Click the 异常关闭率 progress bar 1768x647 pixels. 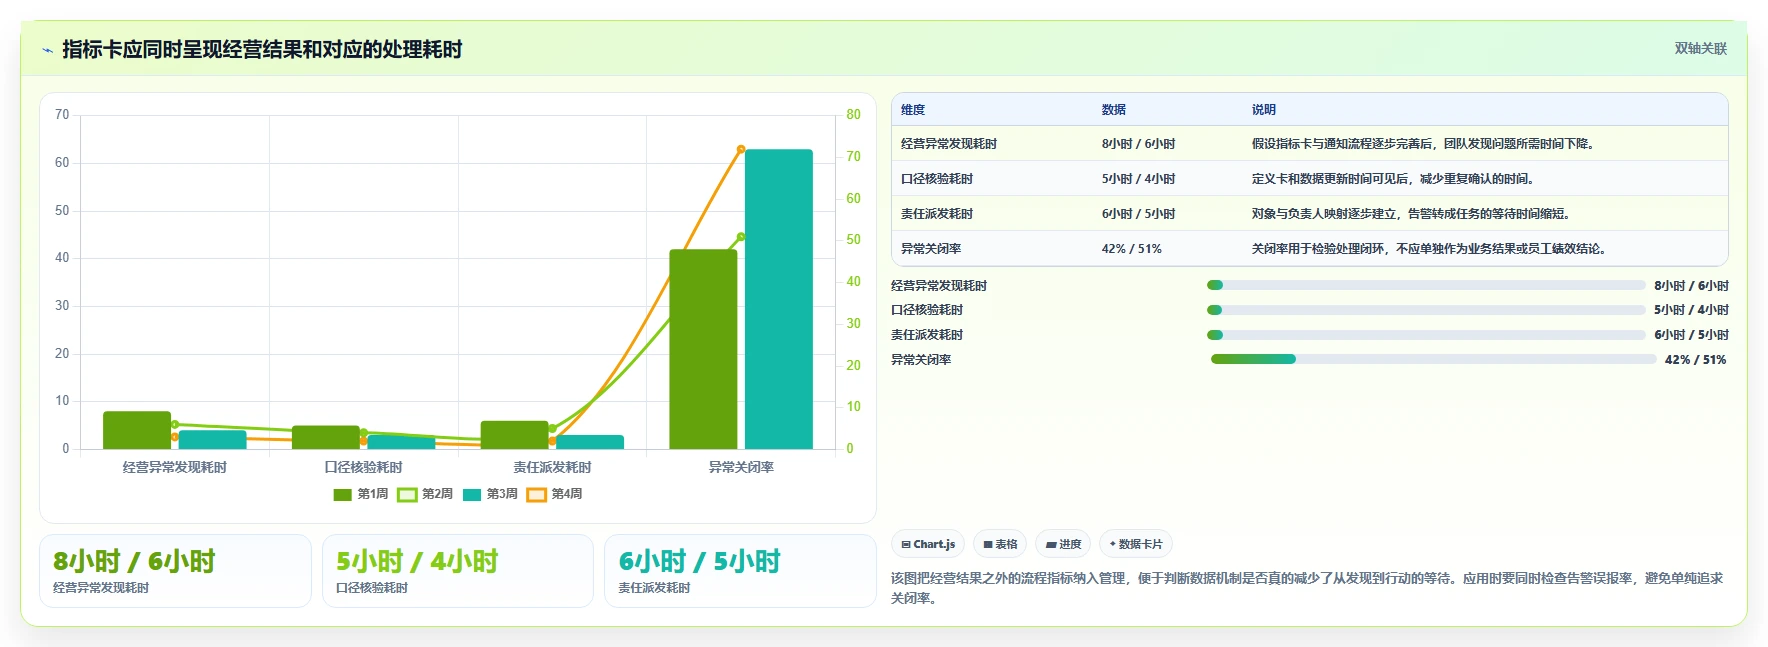coord(1433,359)
